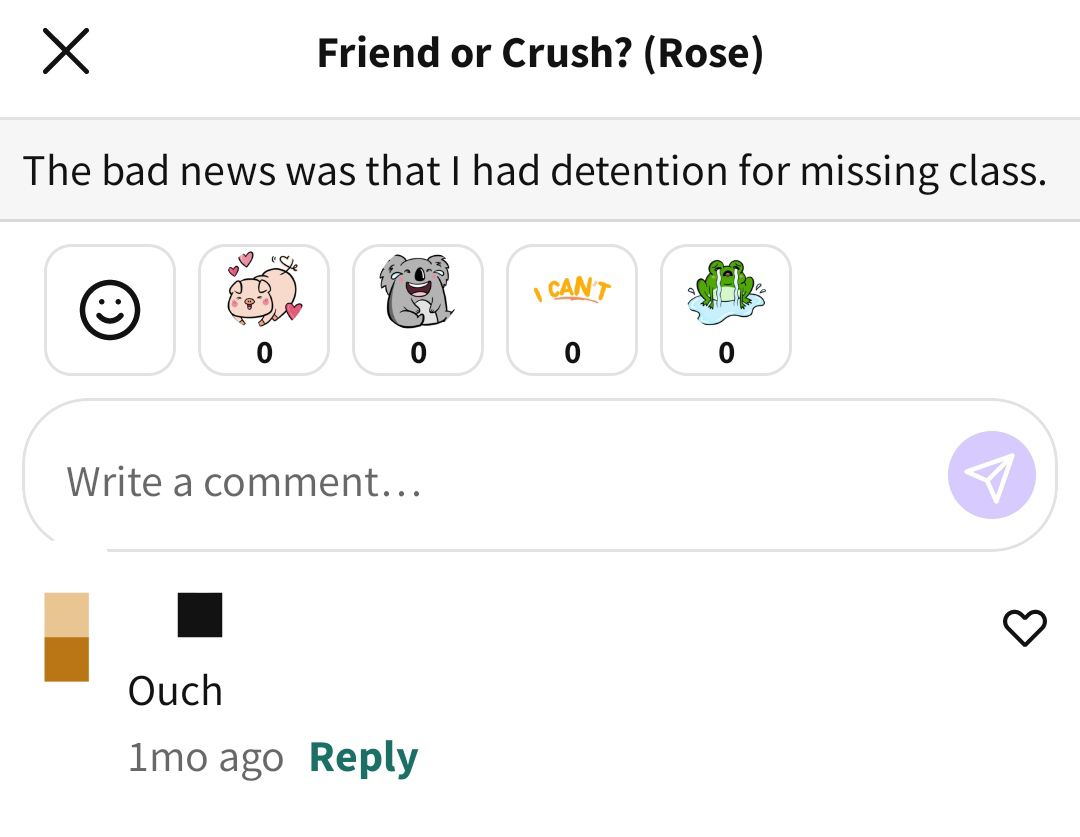Click the koala sticker reaction count

[418, 353]
